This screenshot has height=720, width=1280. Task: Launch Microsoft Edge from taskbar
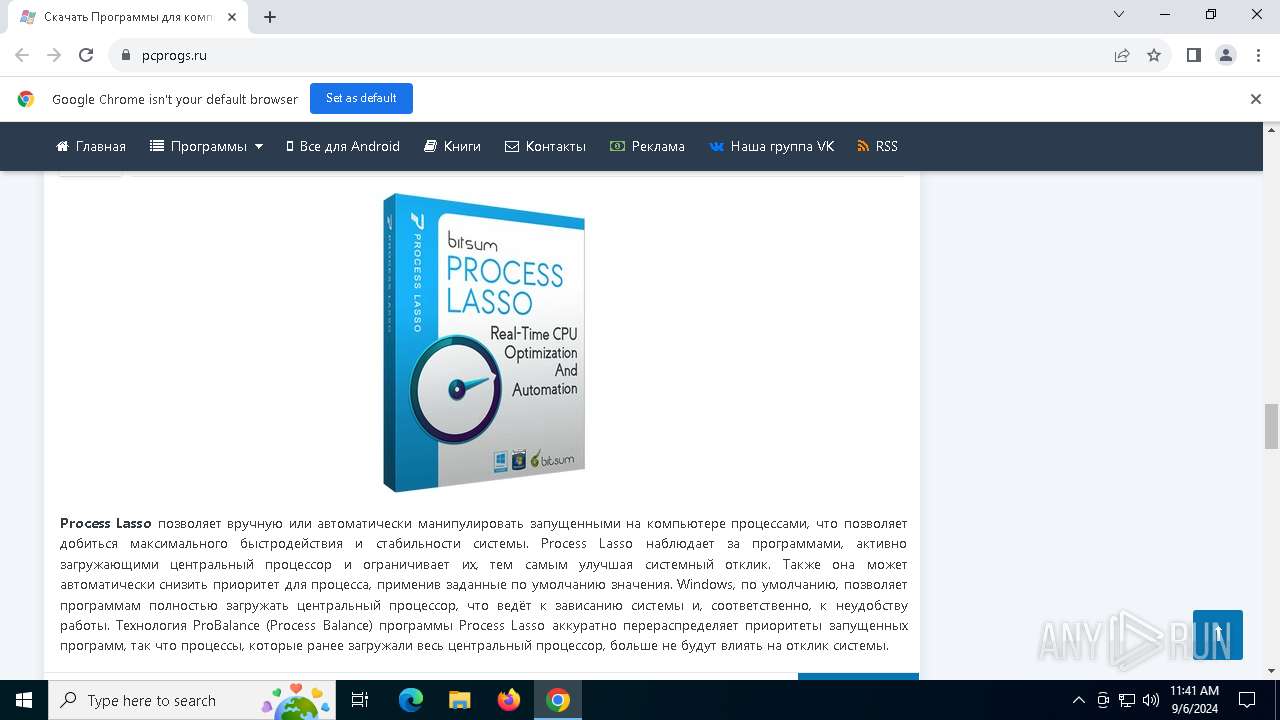(x=411, y=700)
